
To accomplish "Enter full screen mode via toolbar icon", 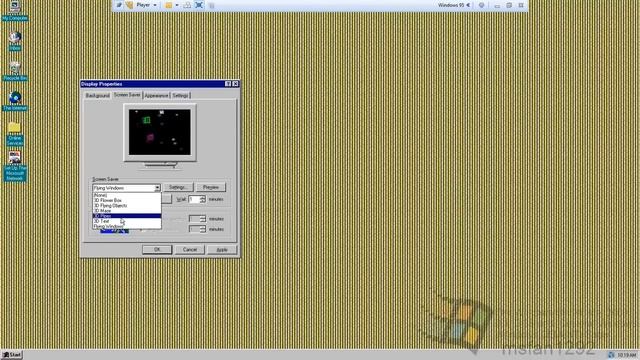I will pos(199,5).
